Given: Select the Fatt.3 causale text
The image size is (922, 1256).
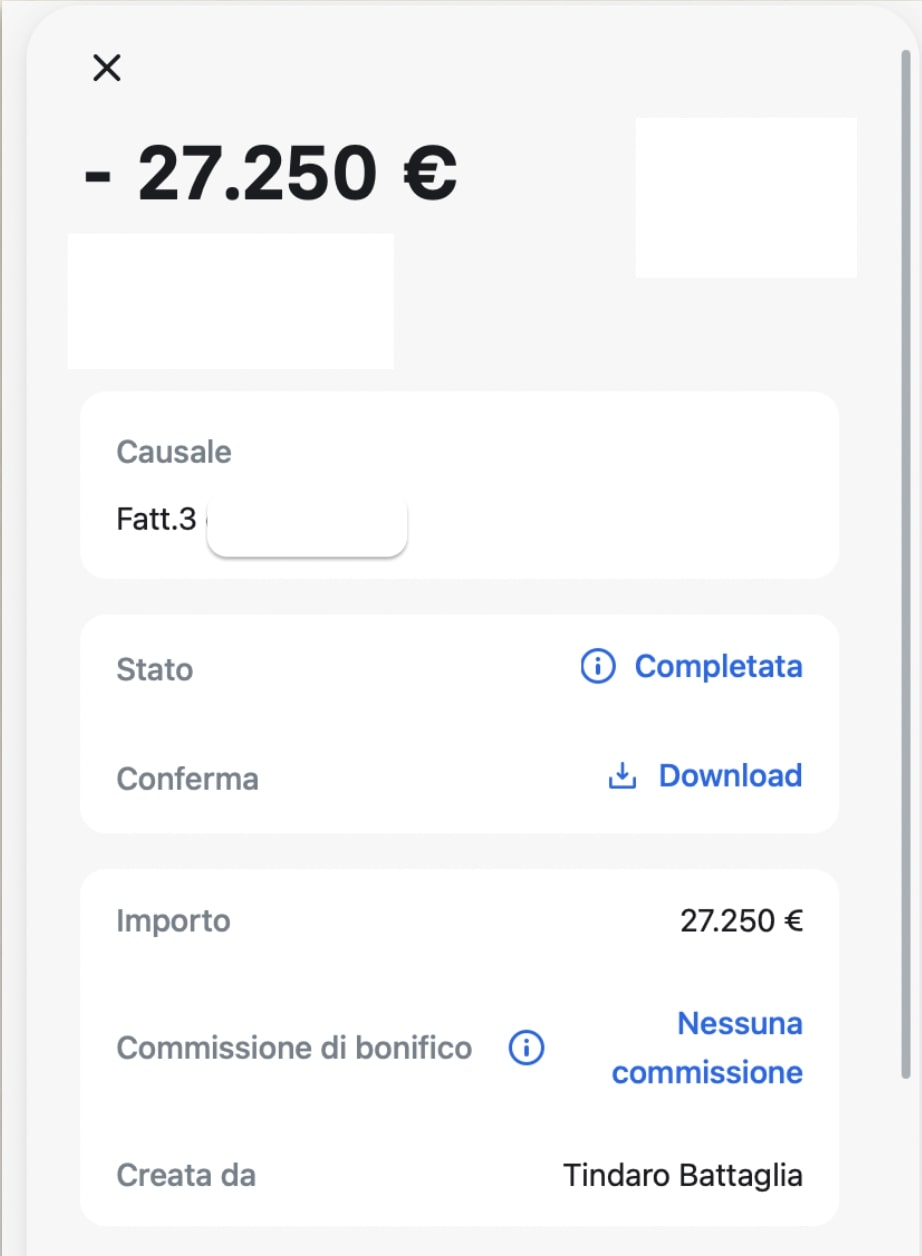Looking at the screenshot, I should 156,520.
